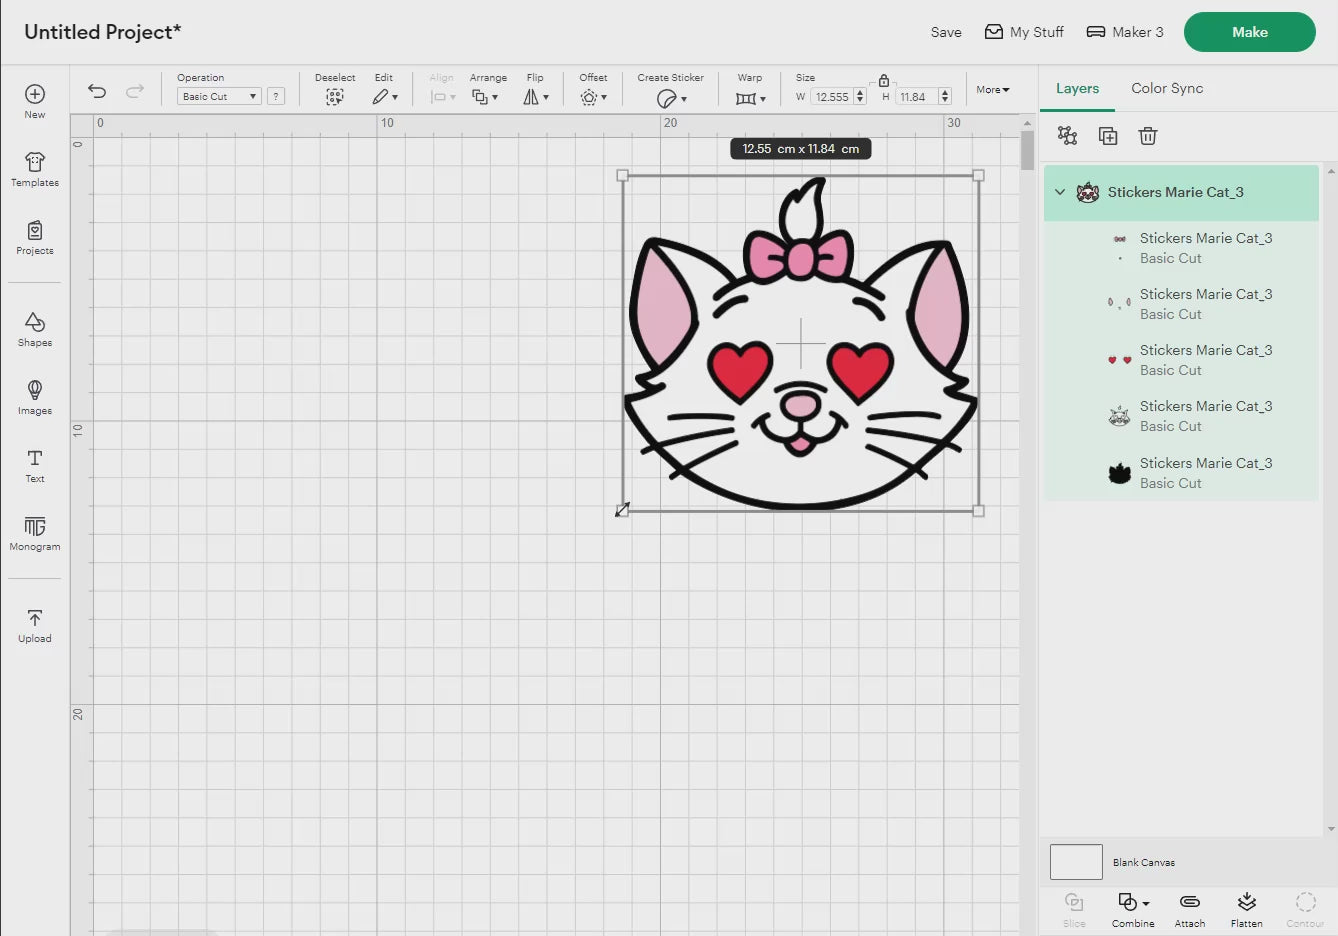The image size is (1338, 936).
Task: Select the pink bow layer row
Action: click(1181, 248)
